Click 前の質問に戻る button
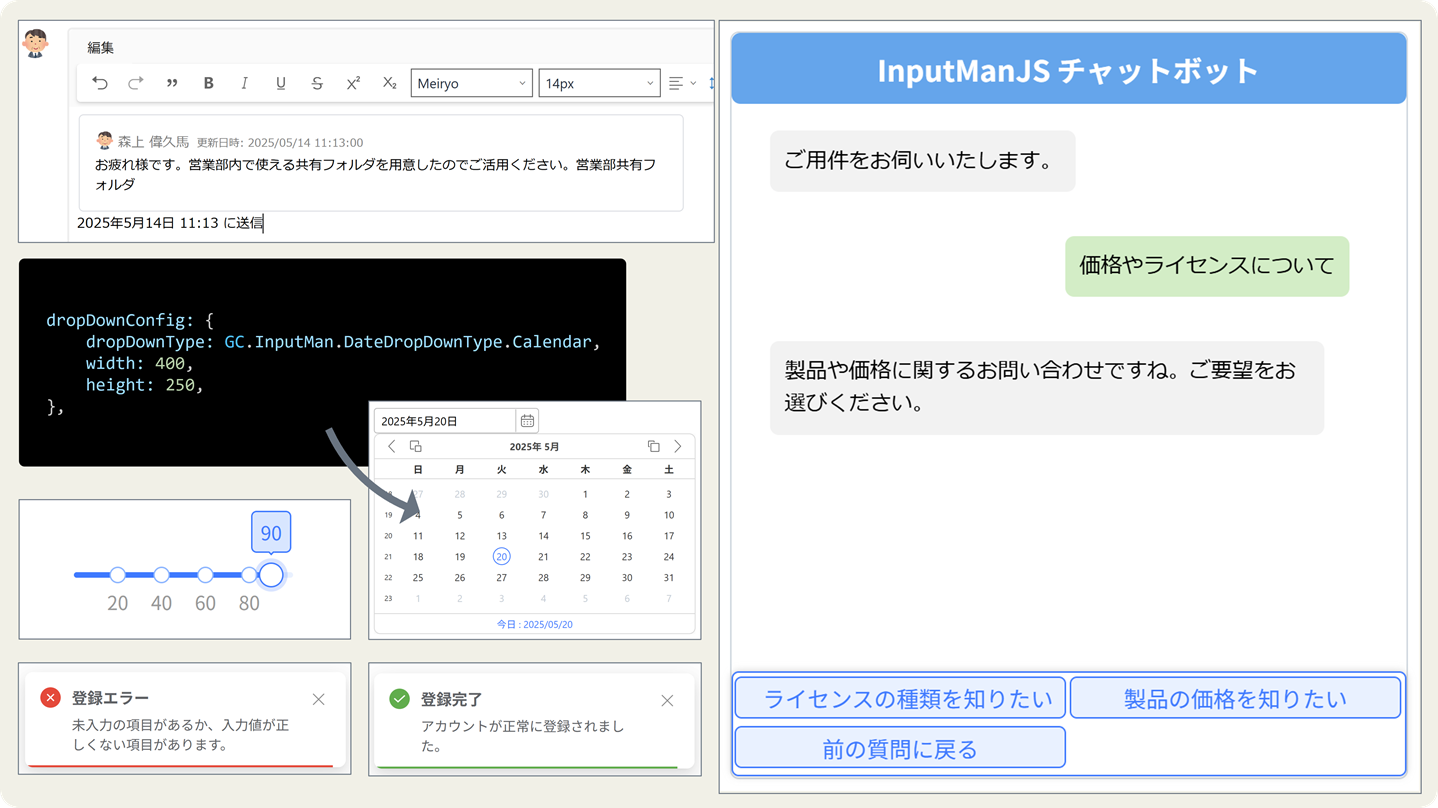Viewport: 1438px width, 808px height. 900,748
